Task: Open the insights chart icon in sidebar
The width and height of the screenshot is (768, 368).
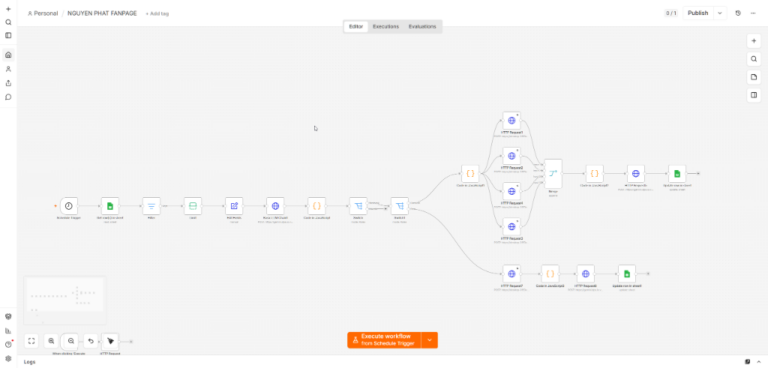Action: click(8, 331)
